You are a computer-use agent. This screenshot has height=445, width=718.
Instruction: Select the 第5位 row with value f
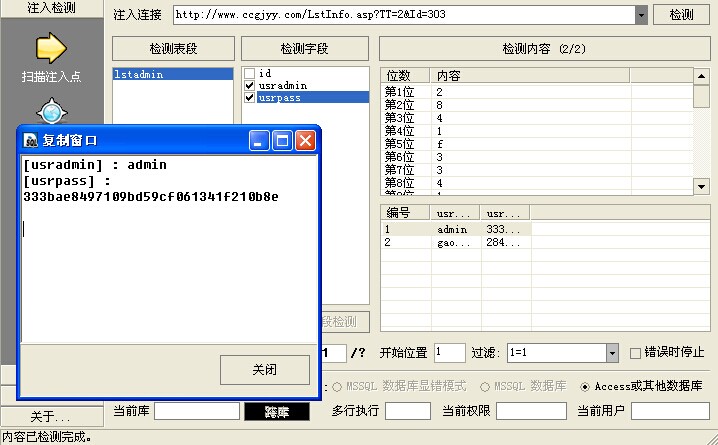click(x=537, y=144)
